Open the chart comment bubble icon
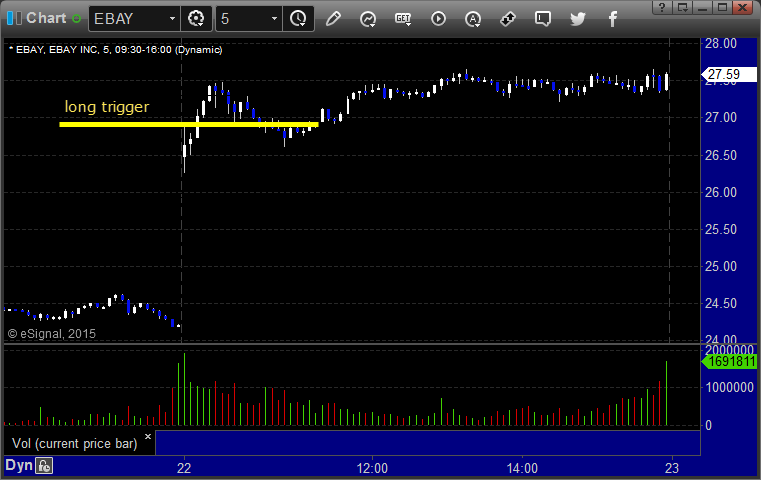Viewport: 761px width, 480px height. coord(543,19)
